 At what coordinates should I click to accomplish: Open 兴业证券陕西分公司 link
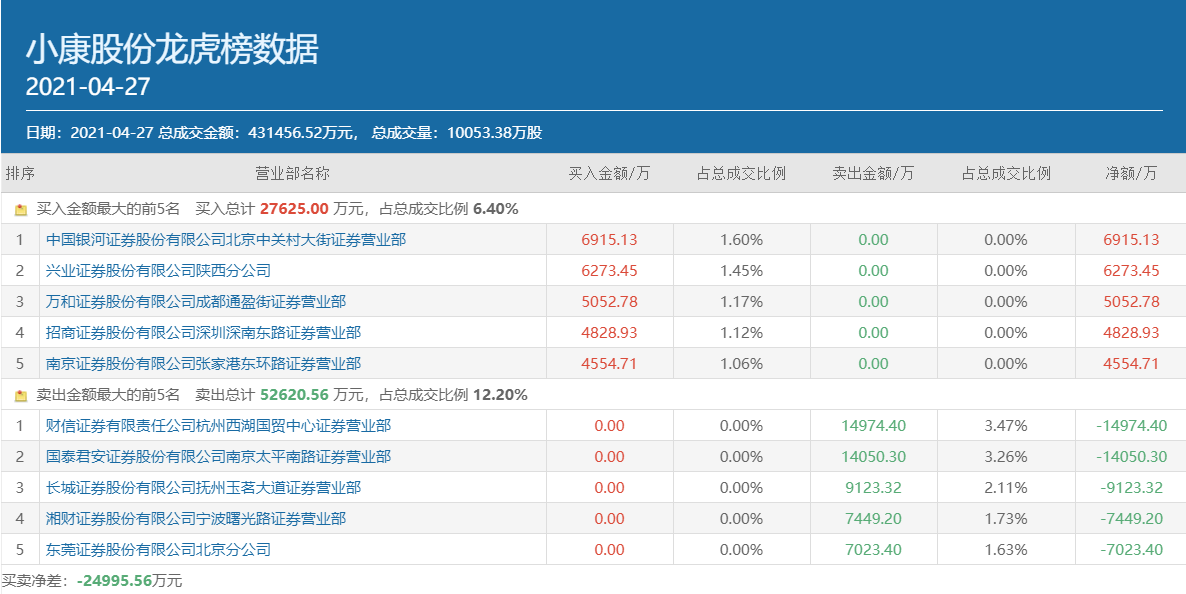158,271
